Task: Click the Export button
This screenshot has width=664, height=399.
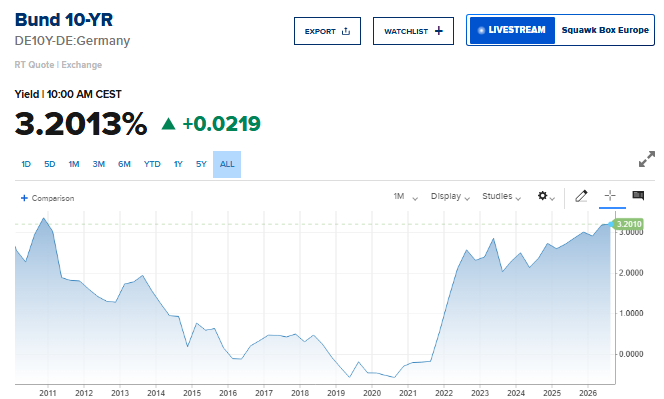Action: [327, 31]
